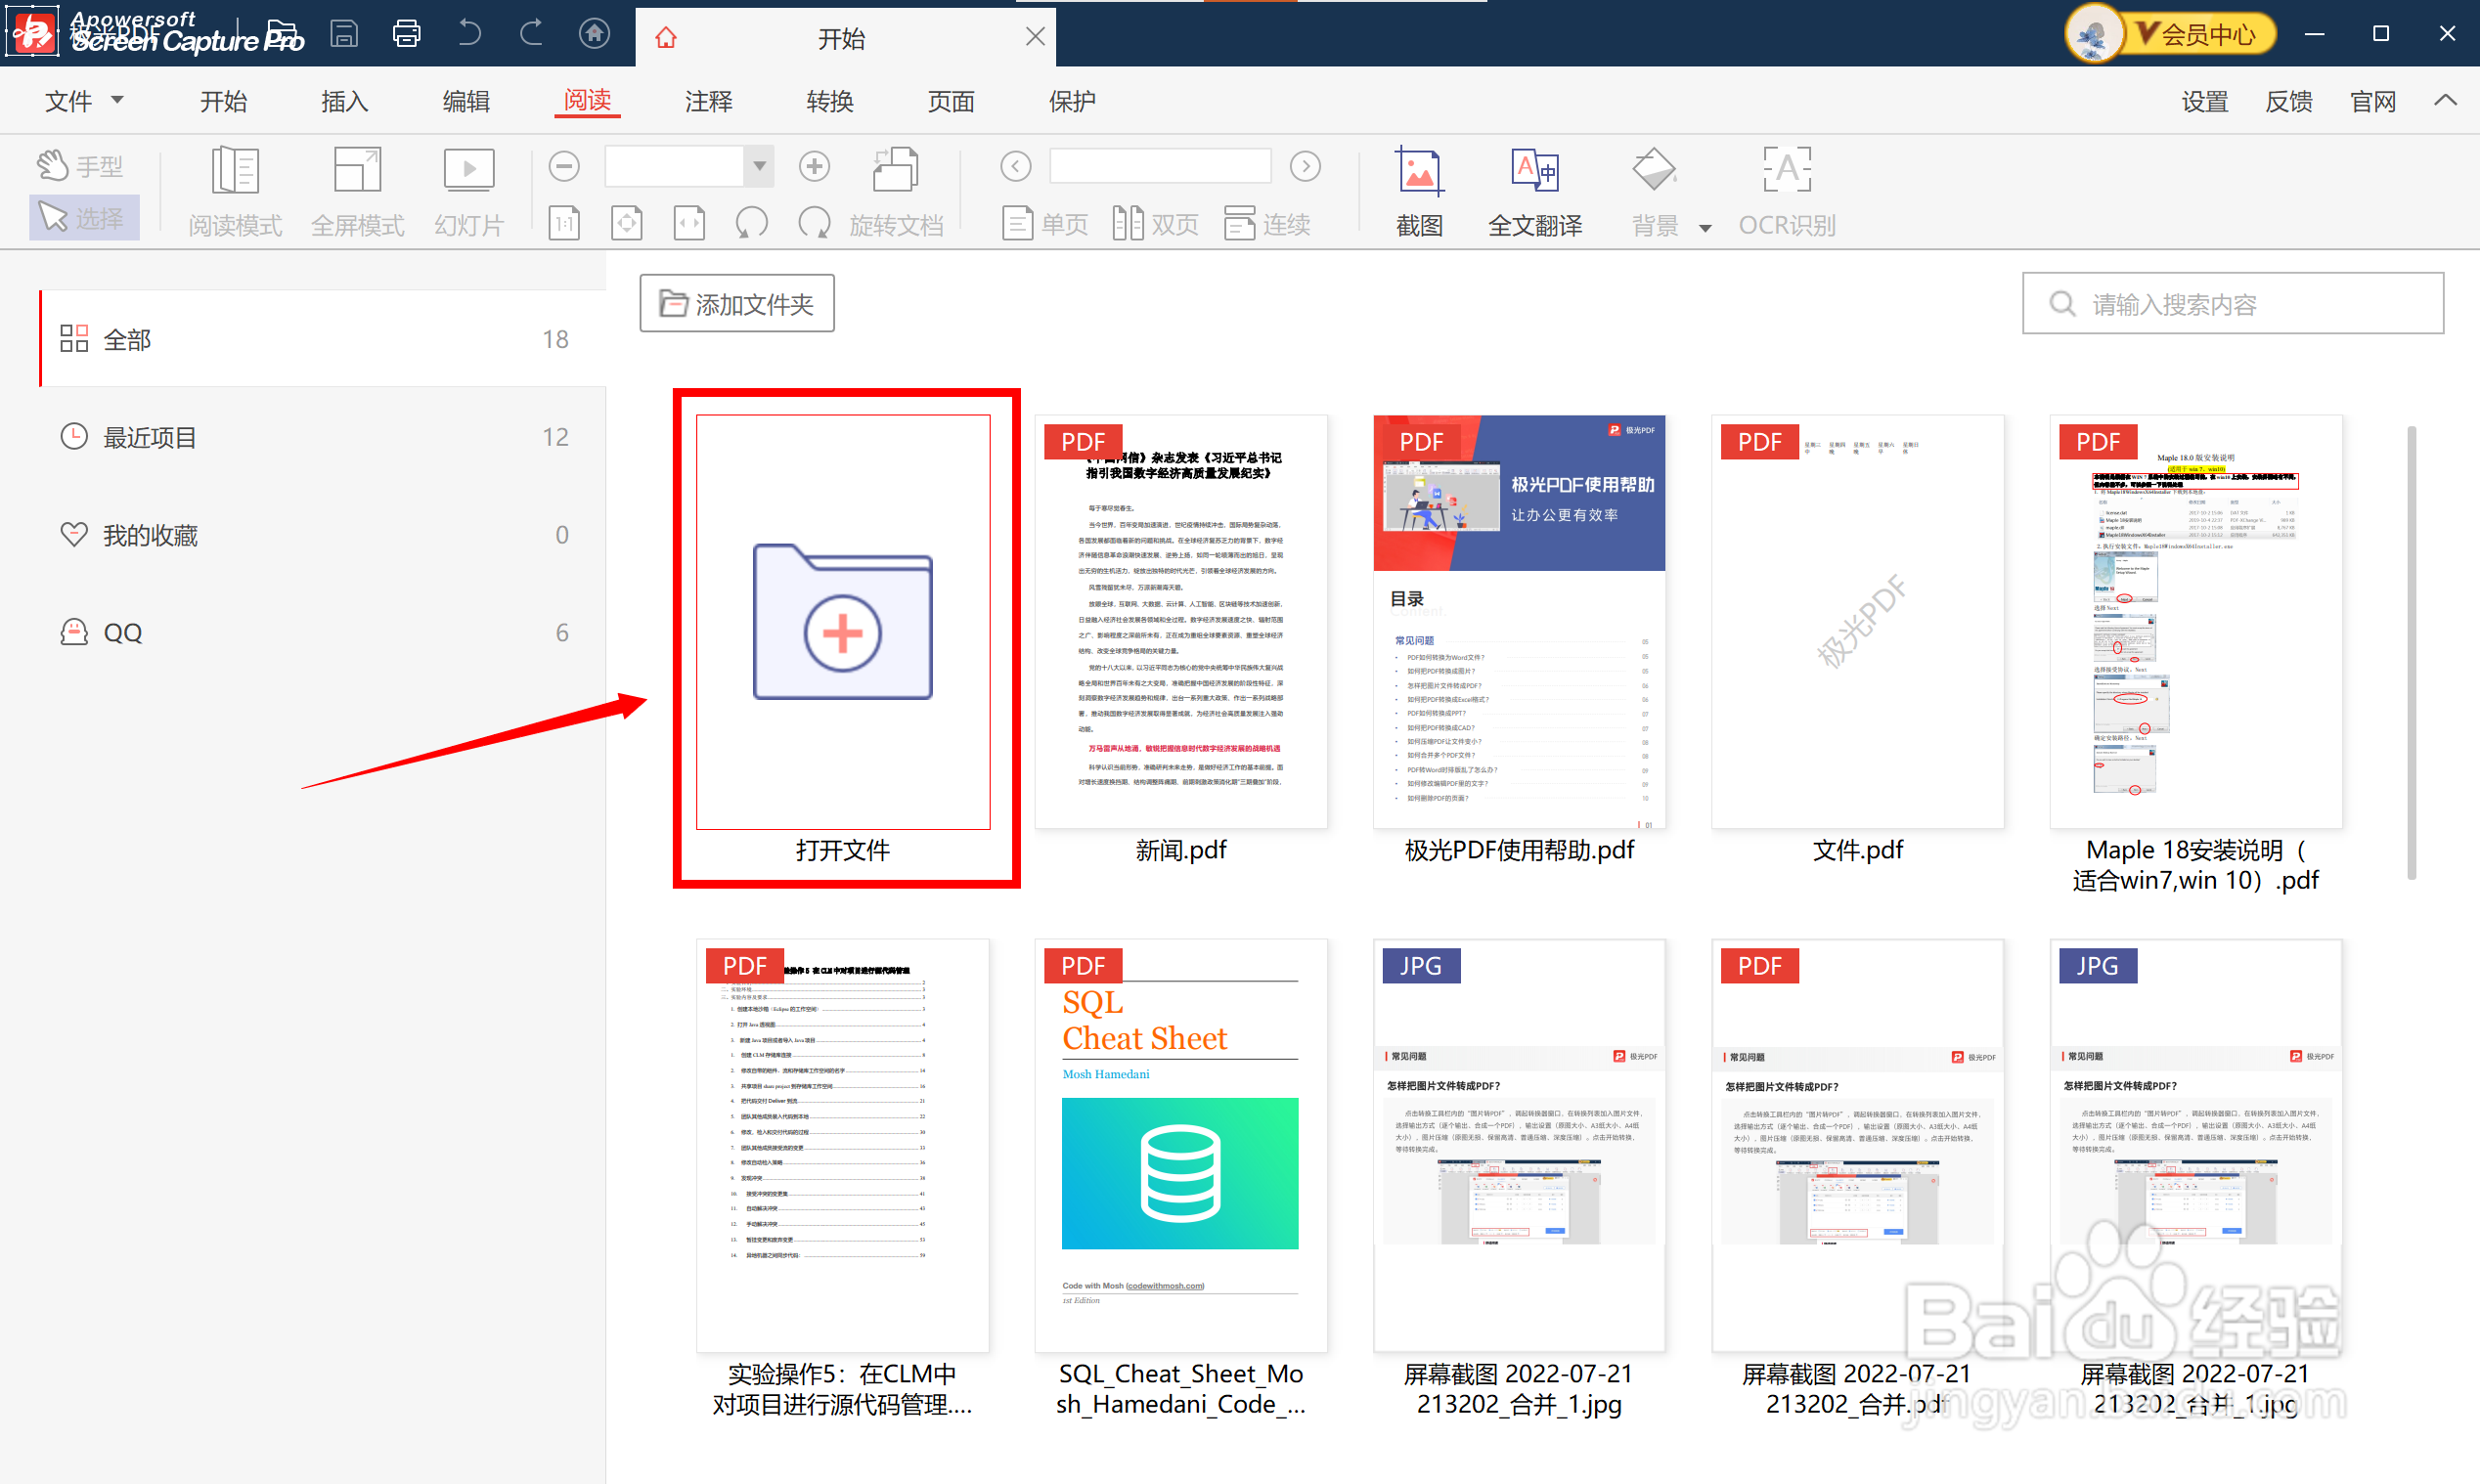
Task: Switch to the 转换 ribbon tab
Action: click(x=829, y=101)
